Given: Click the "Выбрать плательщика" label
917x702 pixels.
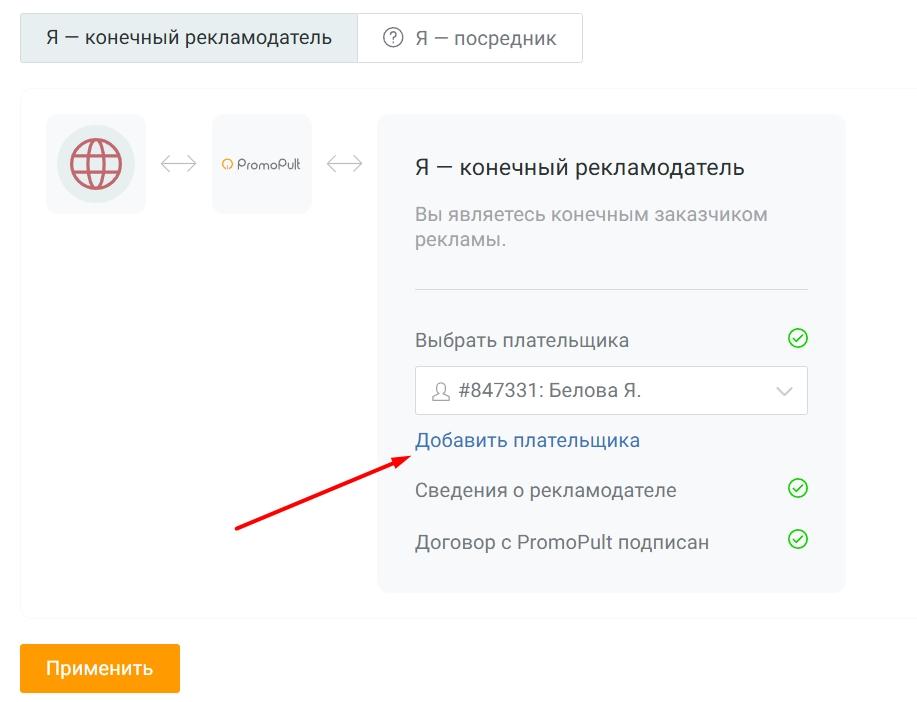Looking at the screenshot, I should click(x=521, y=340).
